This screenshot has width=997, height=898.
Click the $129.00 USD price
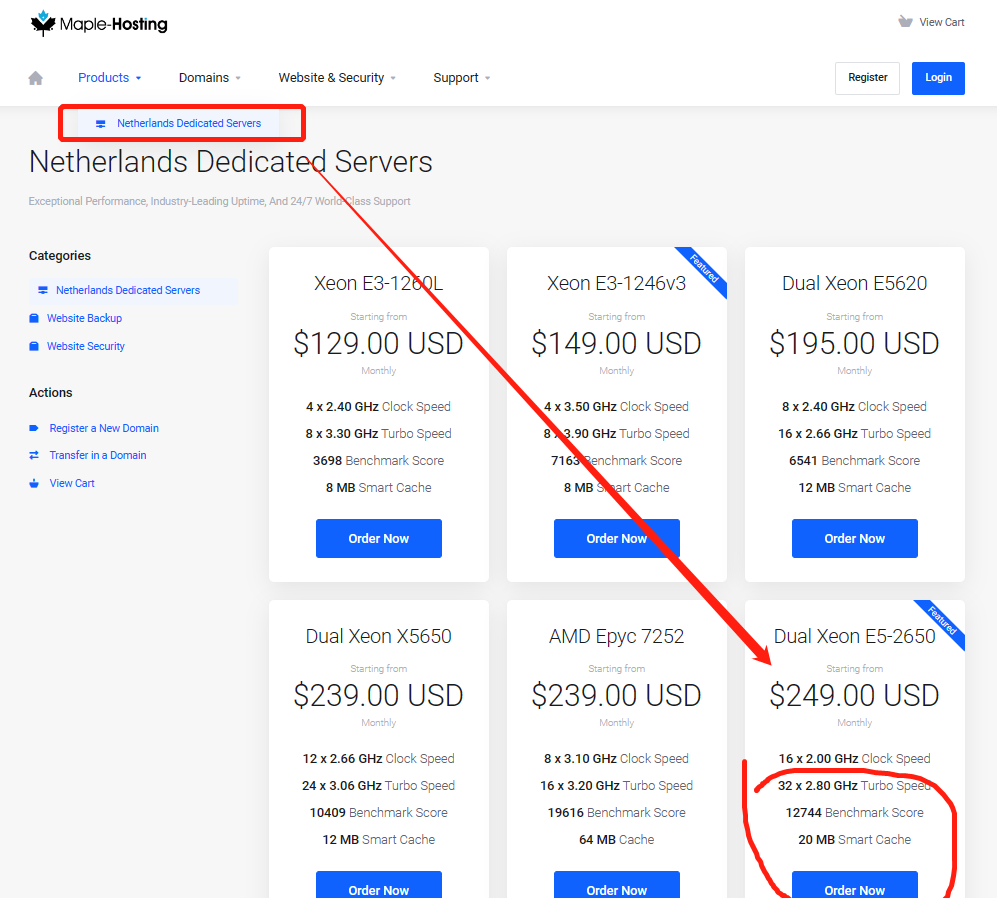coord(378,343)
